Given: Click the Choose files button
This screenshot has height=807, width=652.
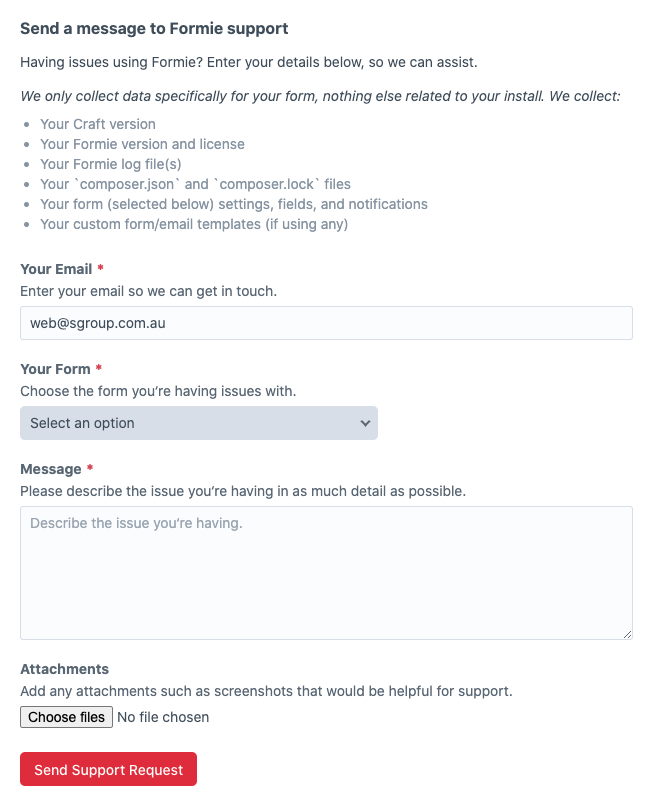Looking at the screenshot, I should 66,717.
